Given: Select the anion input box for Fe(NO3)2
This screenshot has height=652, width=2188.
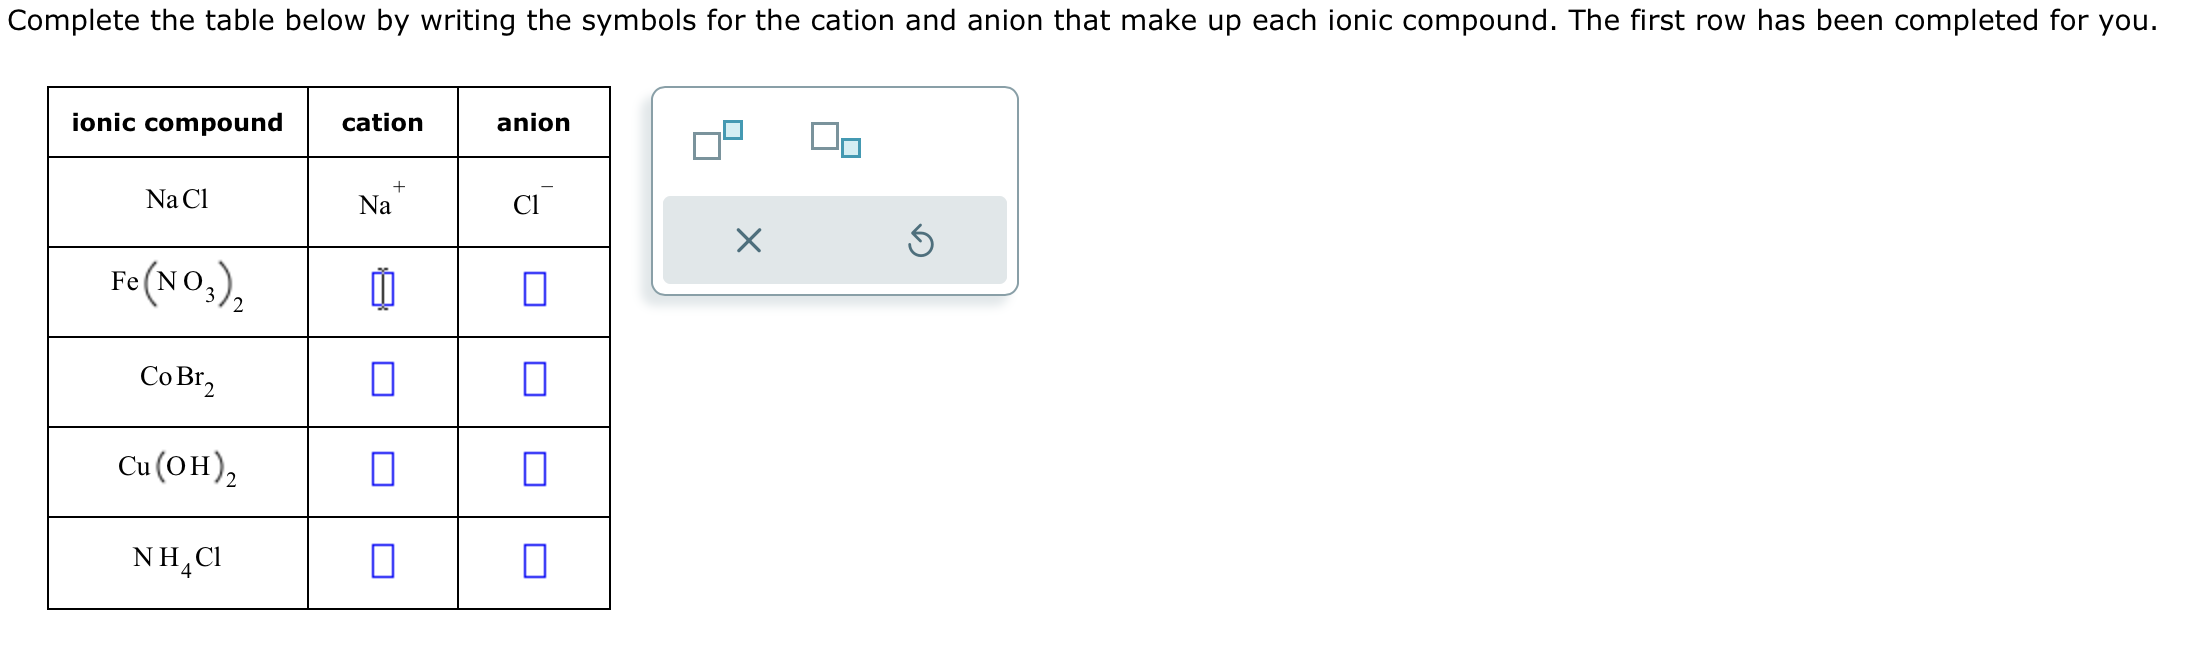Looking at the screenshot, I should 532,289.
